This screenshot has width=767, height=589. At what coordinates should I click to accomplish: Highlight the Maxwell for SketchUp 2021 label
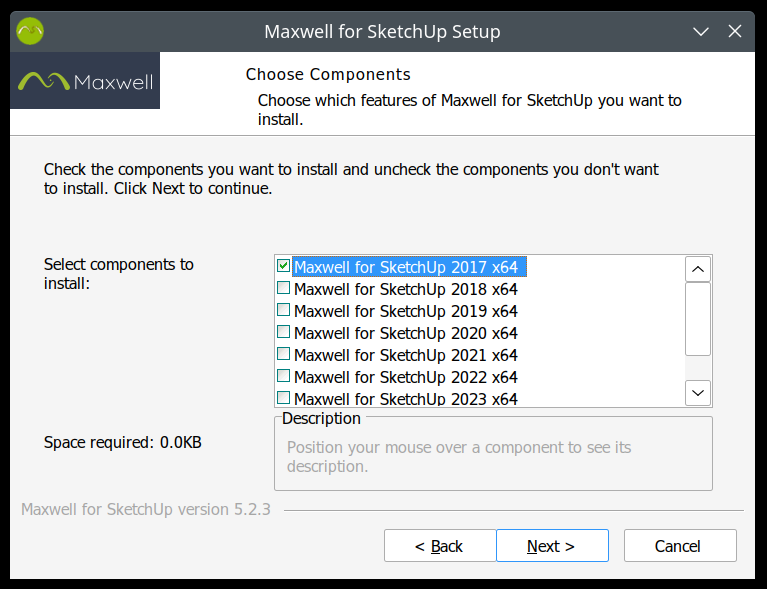pyautogui.click(x=406, y=355)
